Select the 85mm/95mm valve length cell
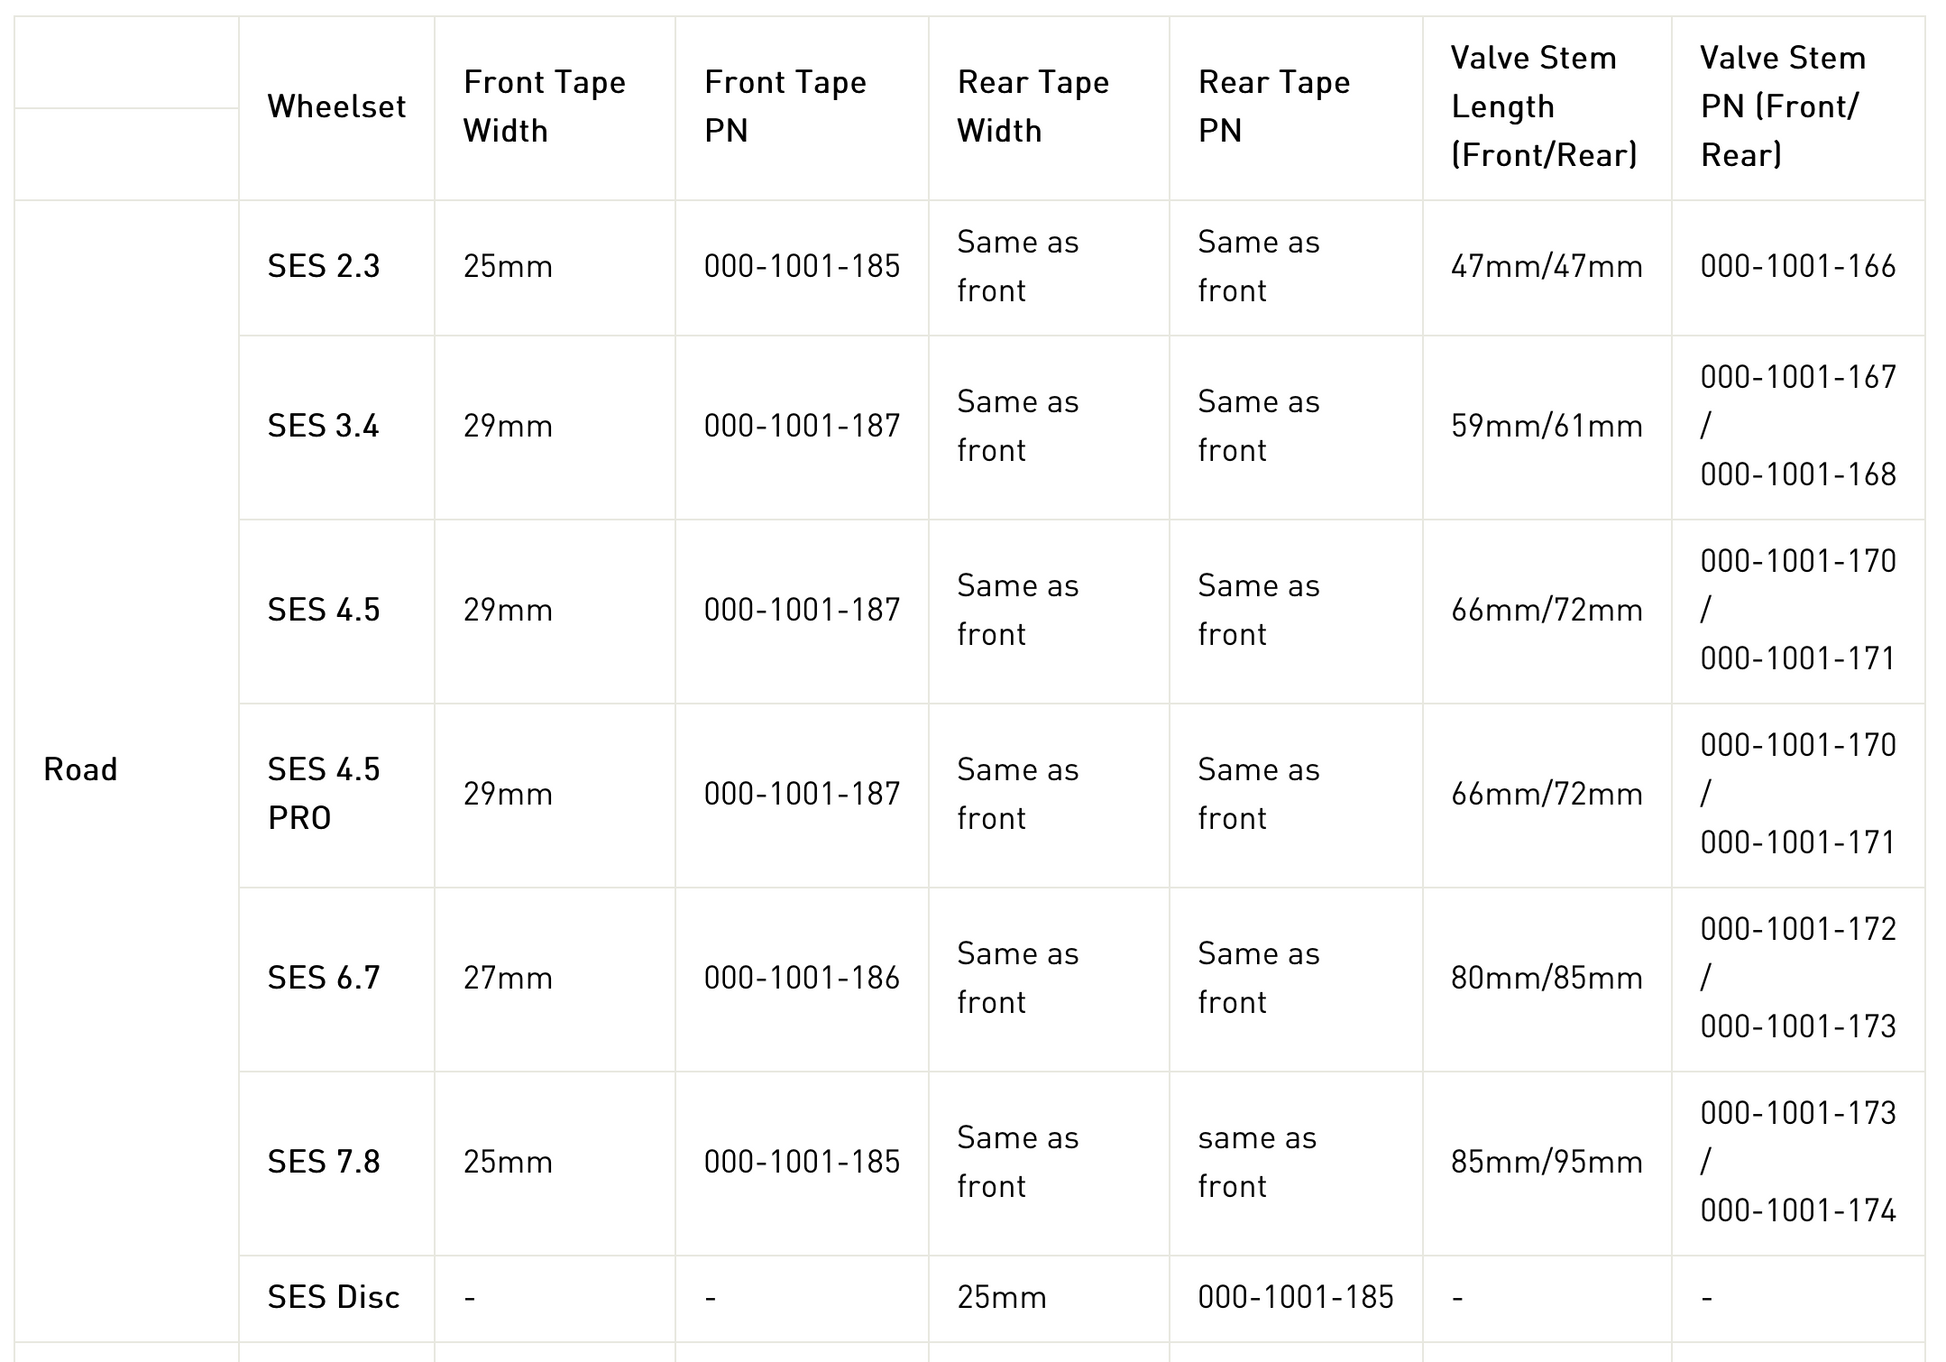Screen dimensions: 1946x1362 (x=1546, y=1162)
